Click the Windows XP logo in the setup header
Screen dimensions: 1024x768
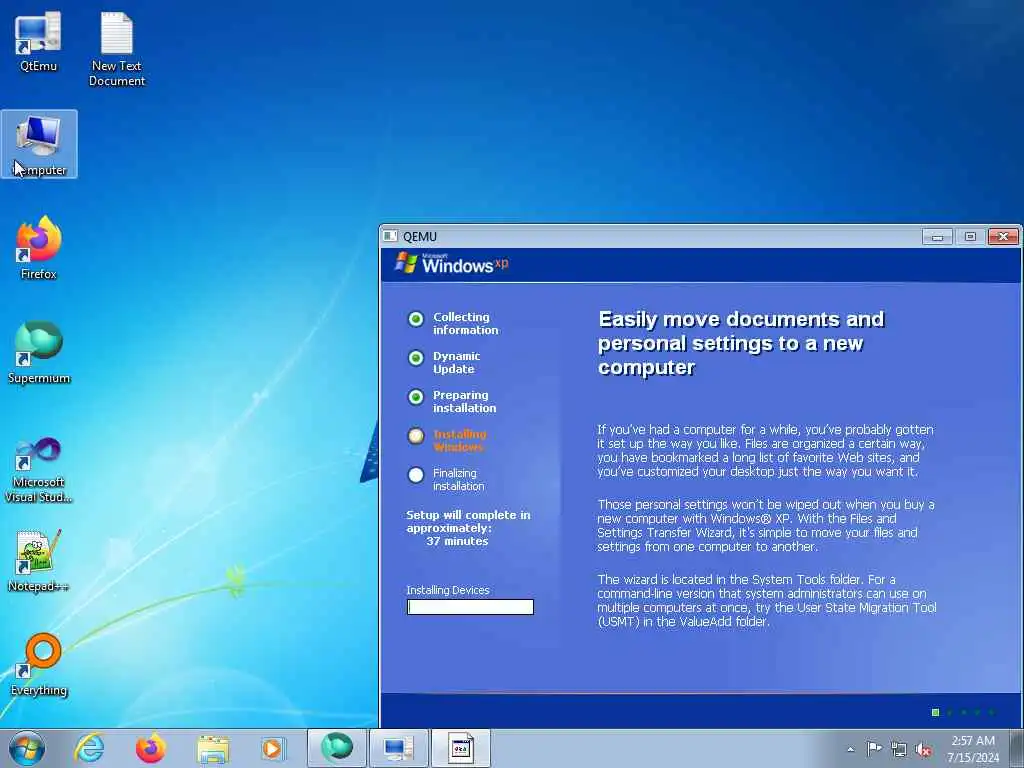[x=451, y=264]
